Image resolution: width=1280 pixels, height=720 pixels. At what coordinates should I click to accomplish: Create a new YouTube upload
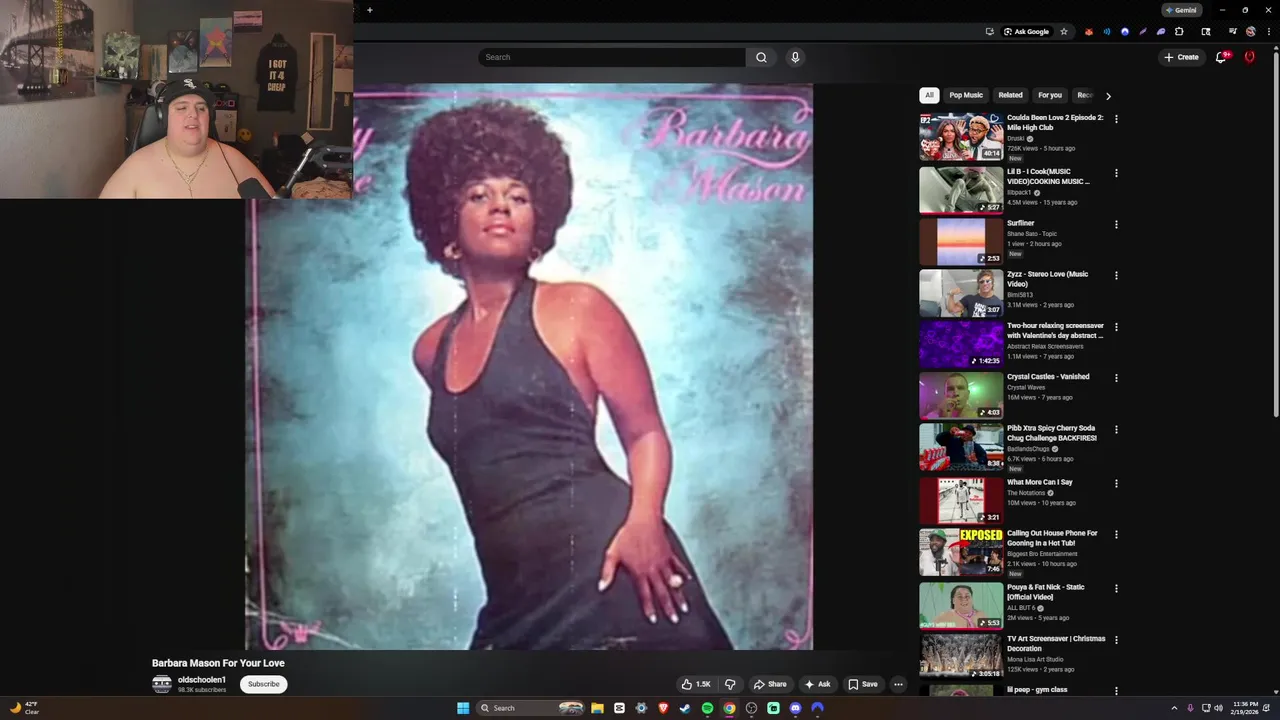(x=1181, y=57)
